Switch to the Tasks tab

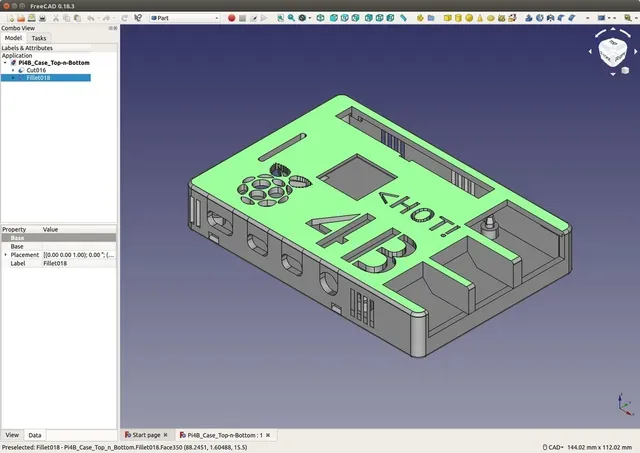coord(39,38)
